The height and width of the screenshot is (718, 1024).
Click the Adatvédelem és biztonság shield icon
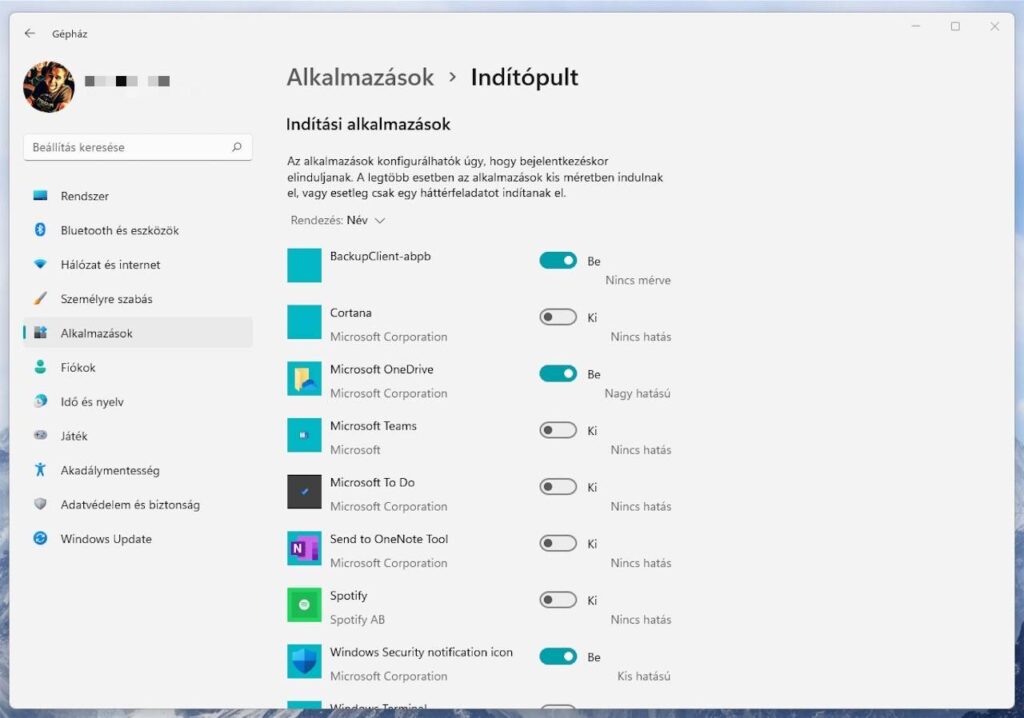pos(40,504)
